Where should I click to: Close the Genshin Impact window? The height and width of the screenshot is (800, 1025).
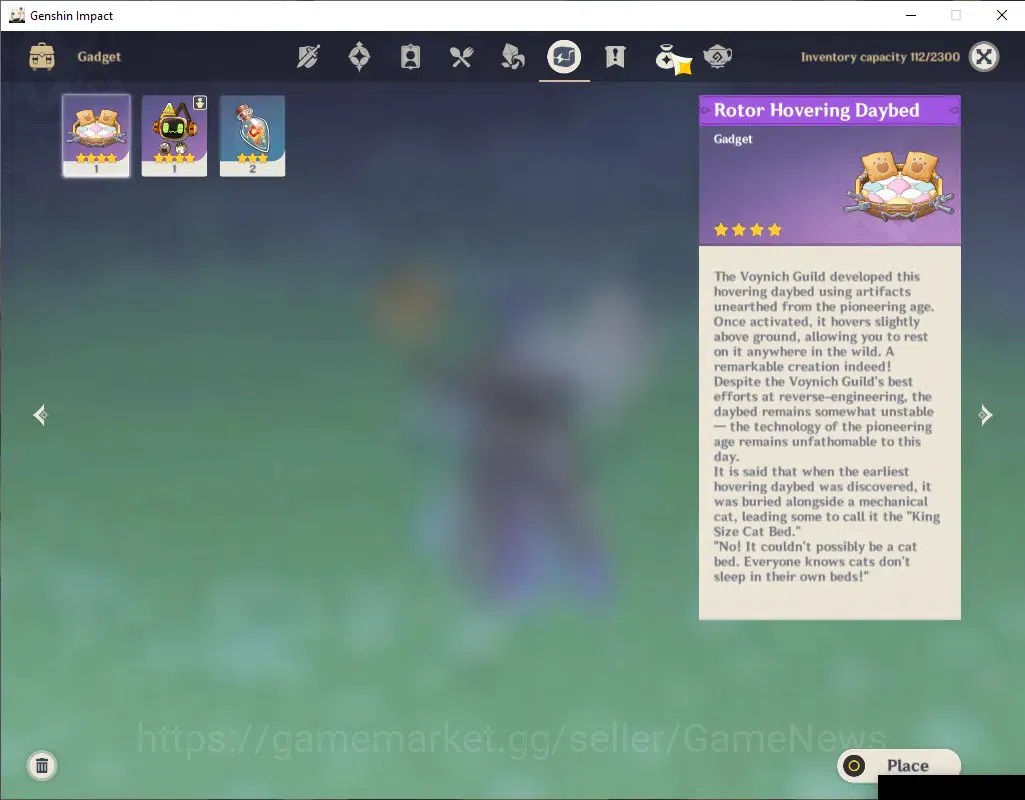click(1001, 15)
